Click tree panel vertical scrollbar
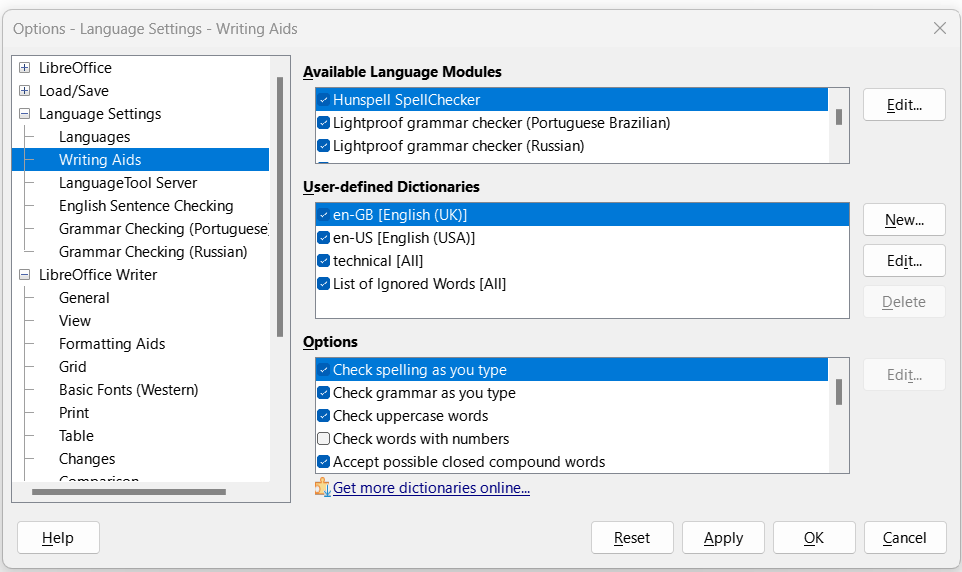The height and width of the screenshot is (572, 962). click(280, 207)
